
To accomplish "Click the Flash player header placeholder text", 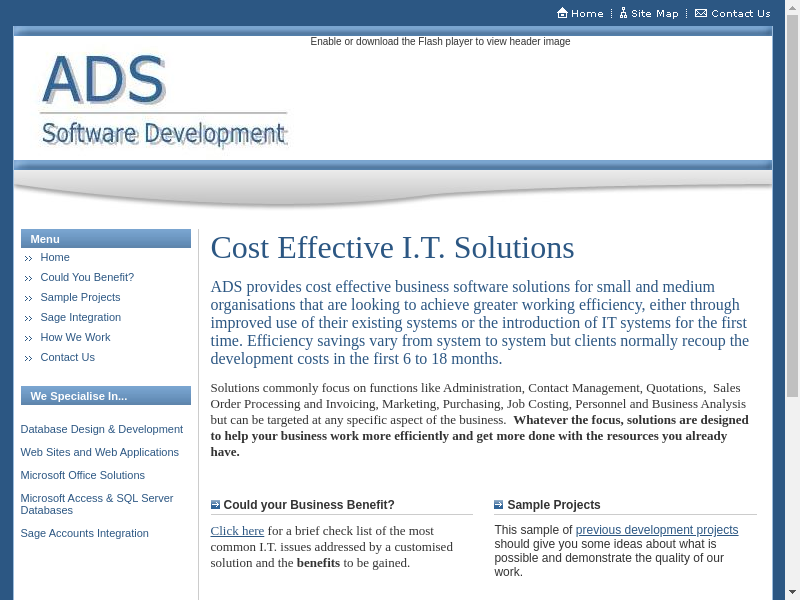I will (x=440, y=42).
